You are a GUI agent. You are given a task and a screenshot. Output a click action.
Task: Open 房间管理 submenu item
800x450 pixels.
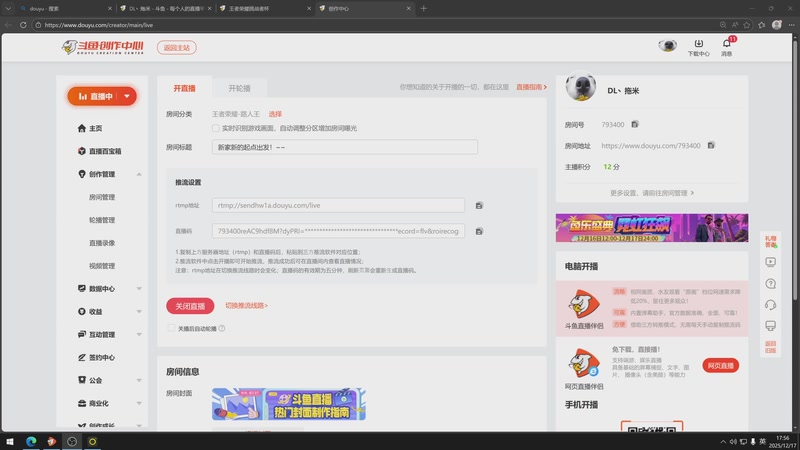(102, 197)
